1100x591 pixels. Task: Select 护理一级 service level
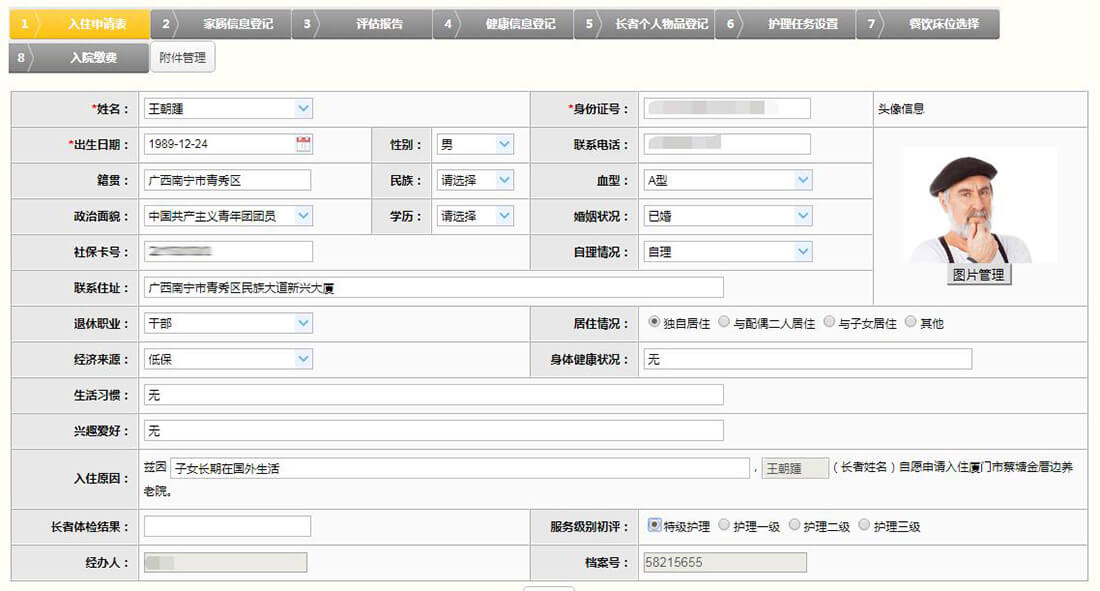pyautogui.click(x=724, y=526)
